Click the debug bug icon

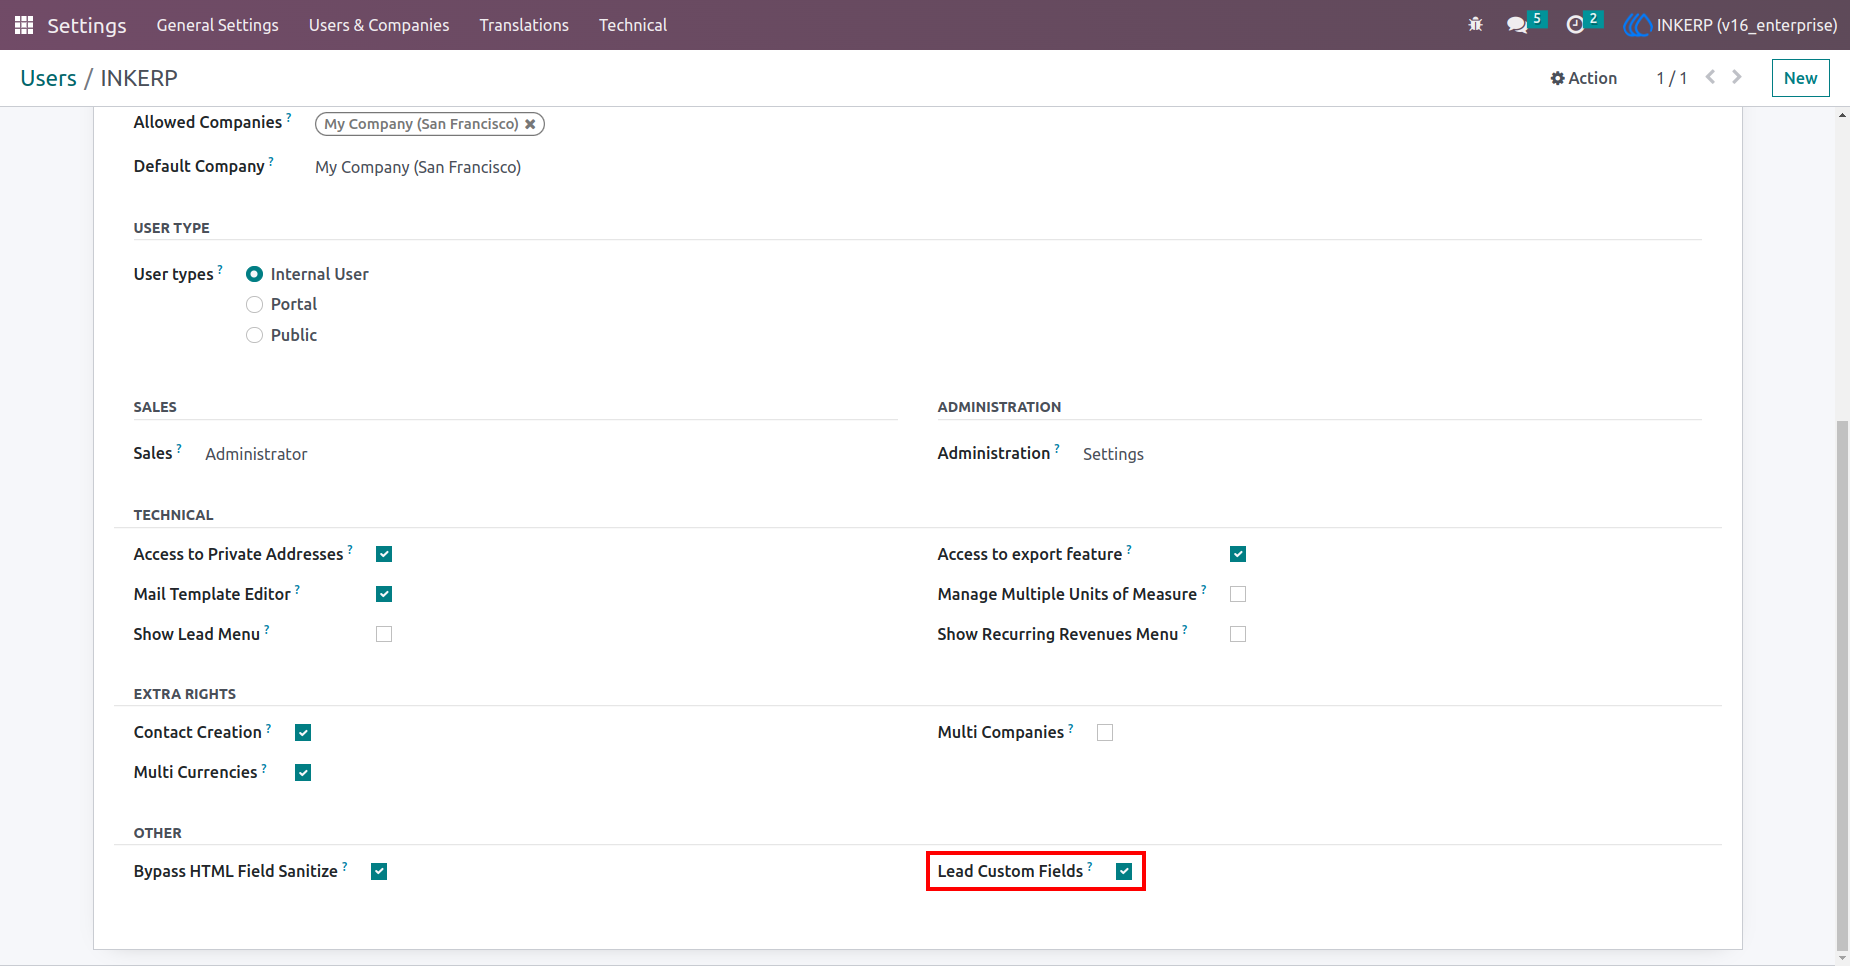pyautogui.click(x=1475, y=25)
